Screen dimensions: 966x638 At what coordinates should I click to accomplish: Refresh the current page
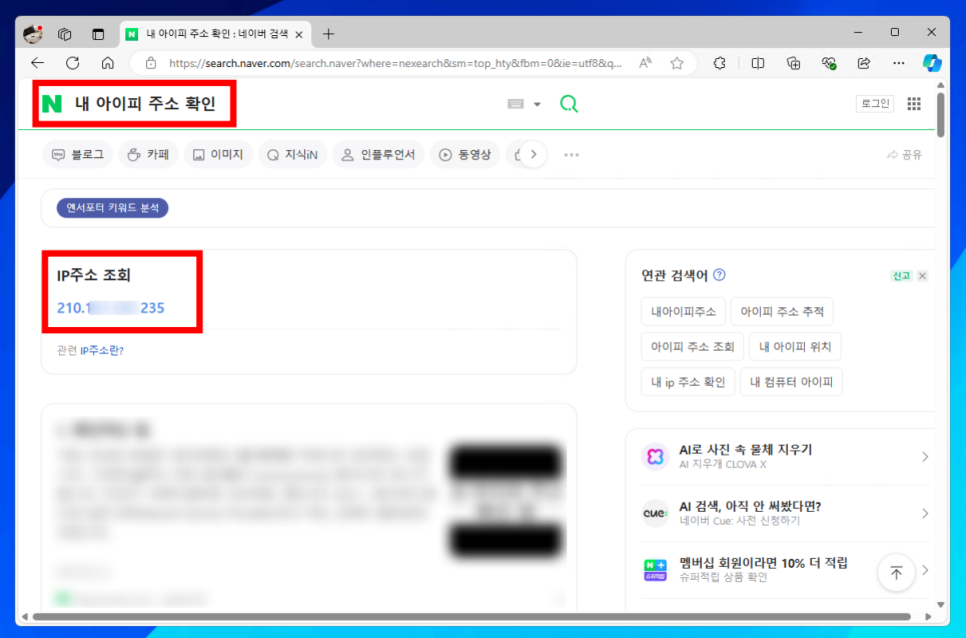73,63
